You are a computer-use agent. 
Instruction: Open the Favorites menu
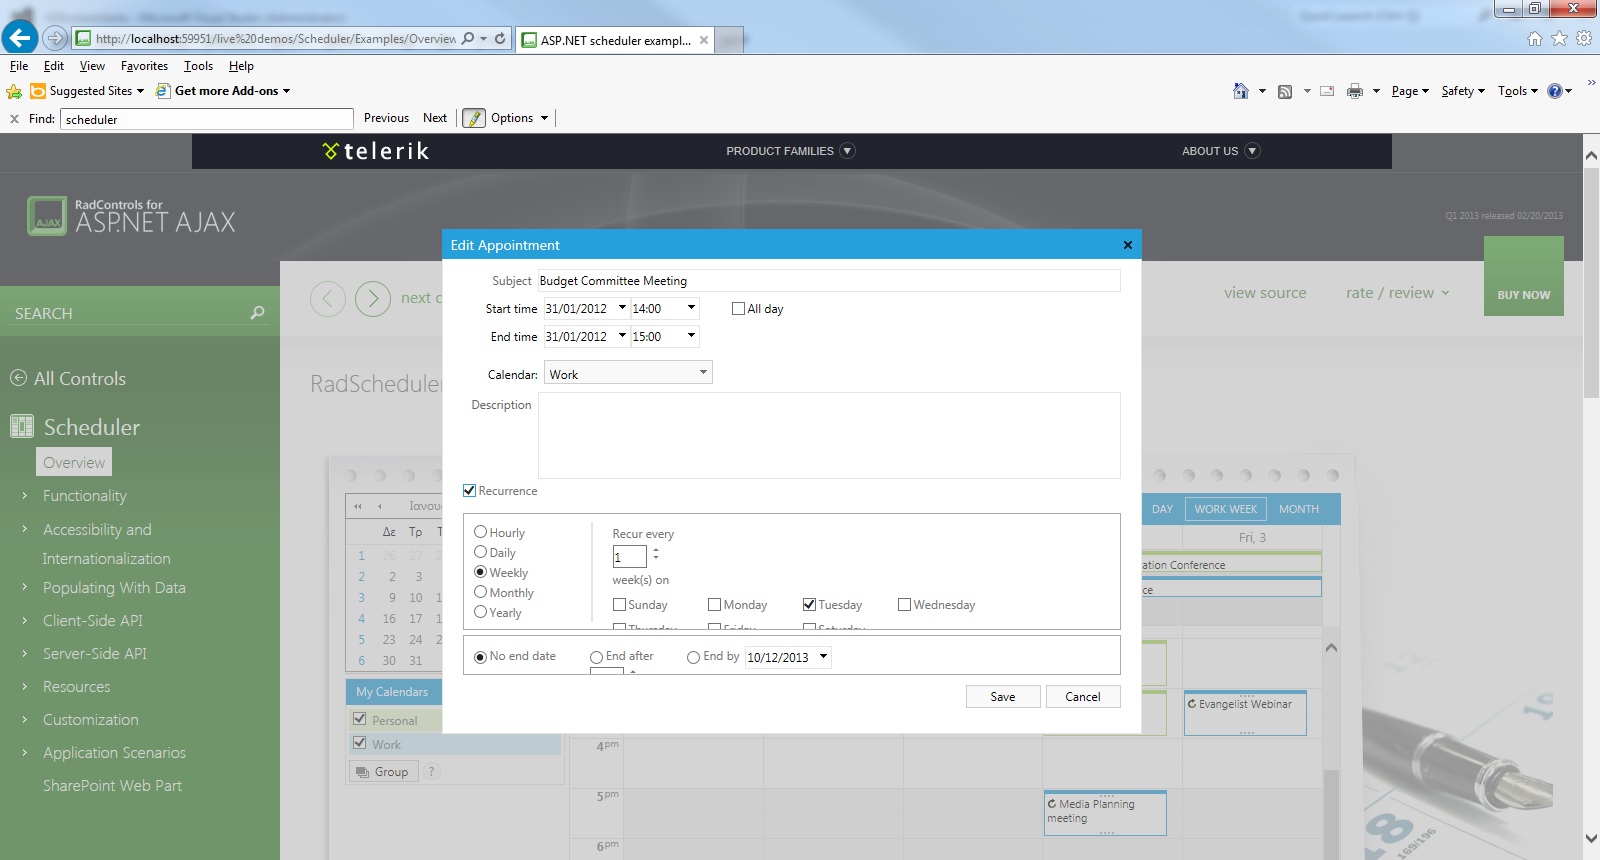click(x=145, y=66)
